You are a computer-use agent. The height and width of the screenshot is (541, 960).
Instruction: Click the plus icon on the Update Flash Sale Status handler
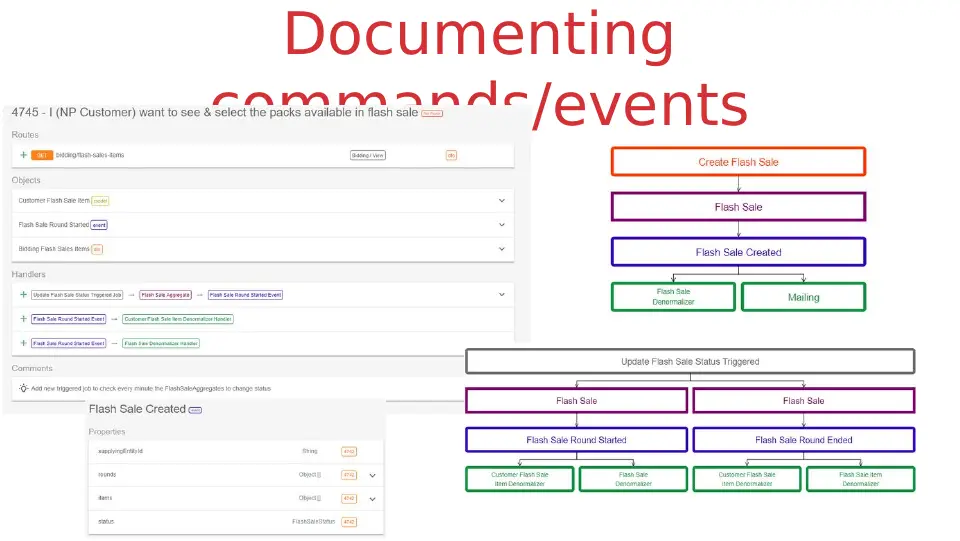[x=23, y=294]
